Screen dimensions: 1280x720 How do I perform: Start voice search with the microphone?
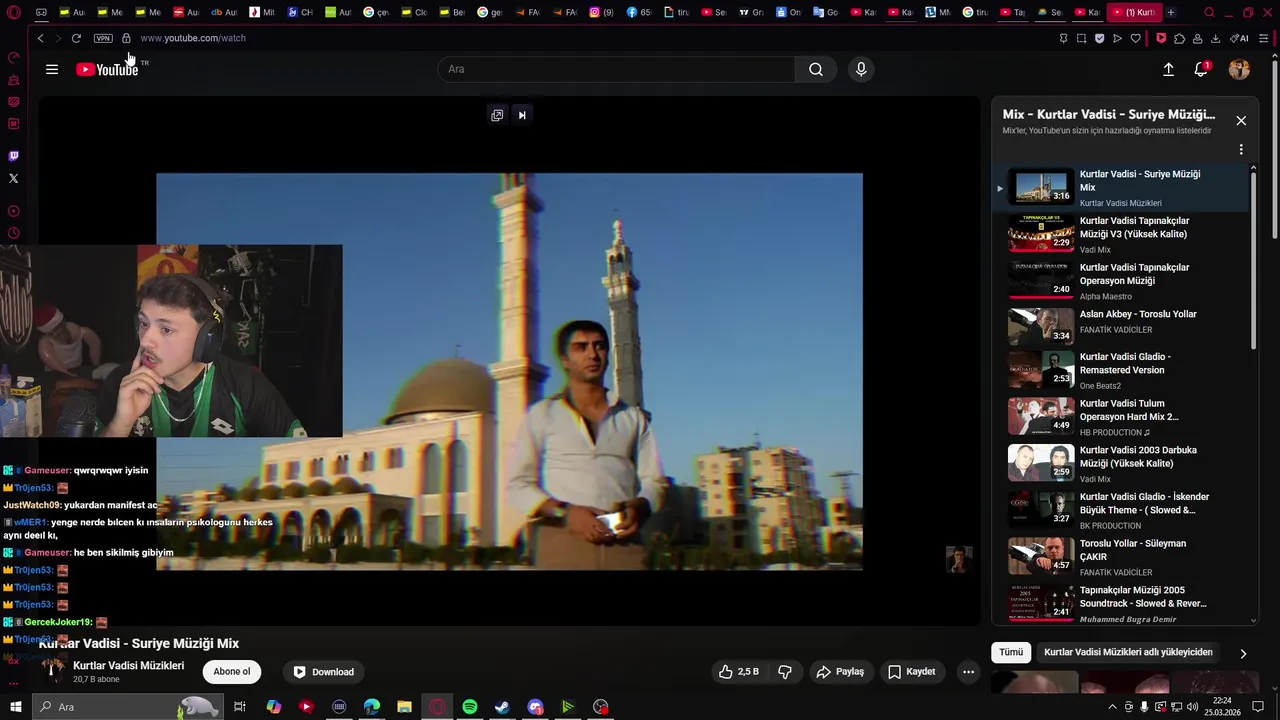(x=861, y=69)
